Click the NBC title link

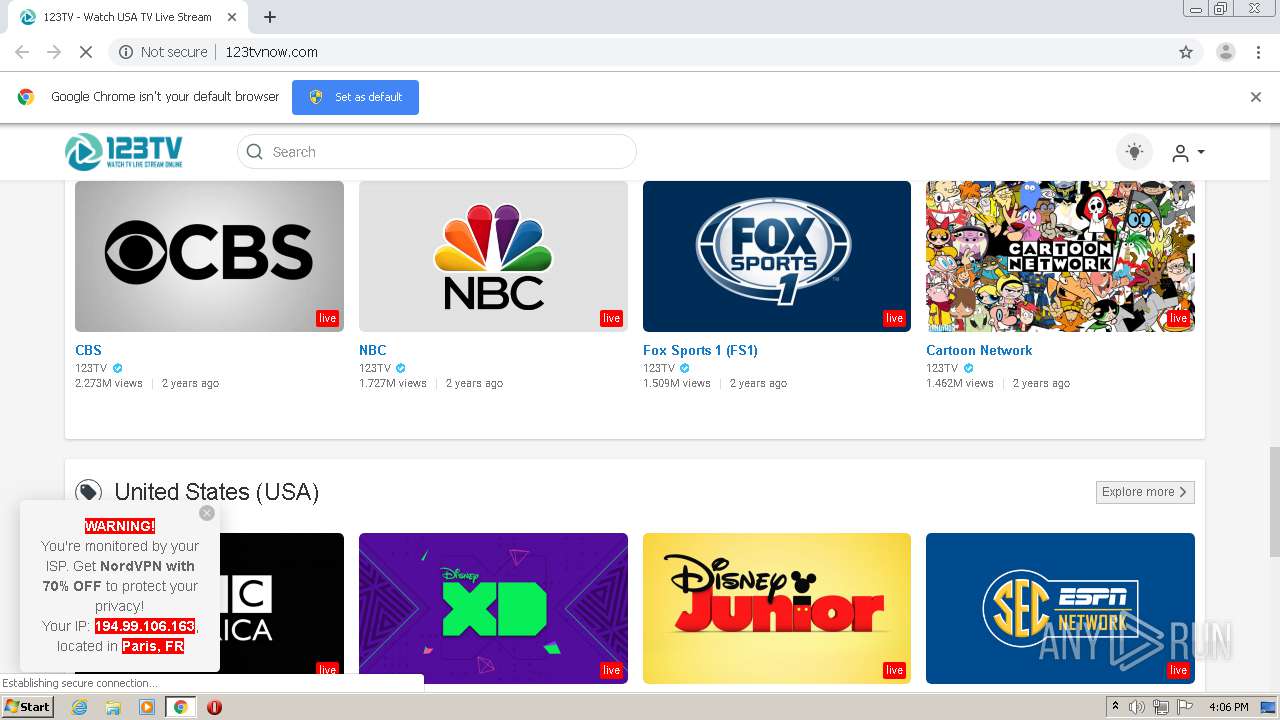(372, 350)
